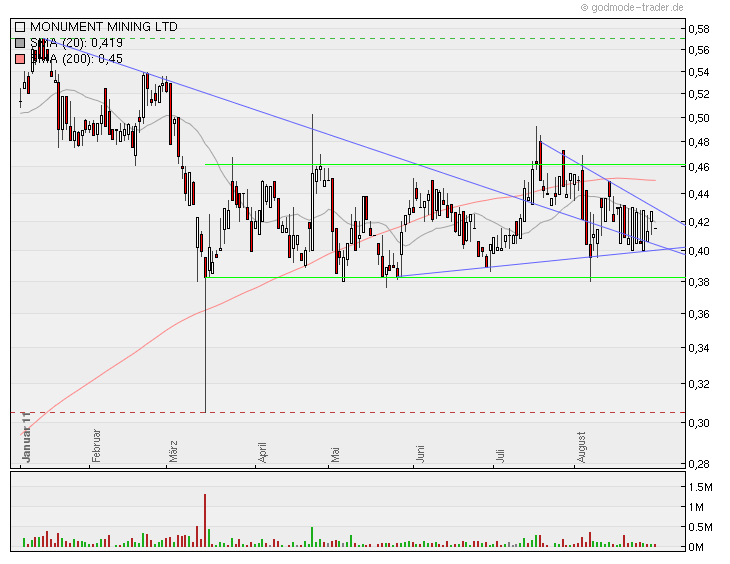Screen dimensions: 730x564
Task: Click the März month label
Action: [173, 451]
